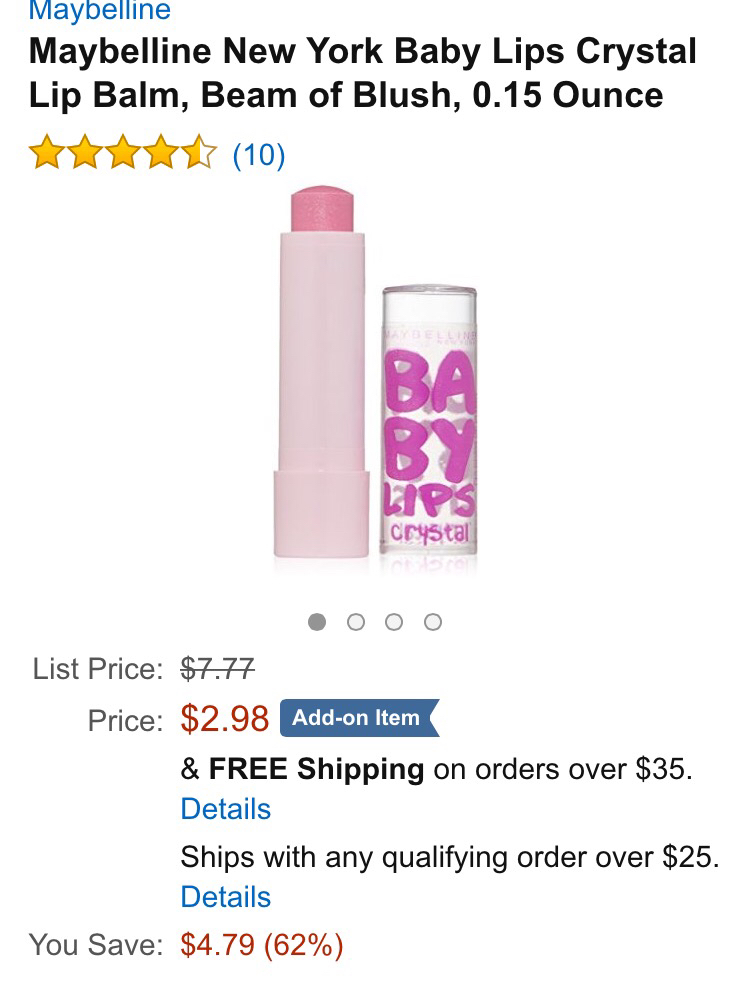Show the third image via carousel dot
This screenshot has height=990, width=750.
[x=394, y=622]
